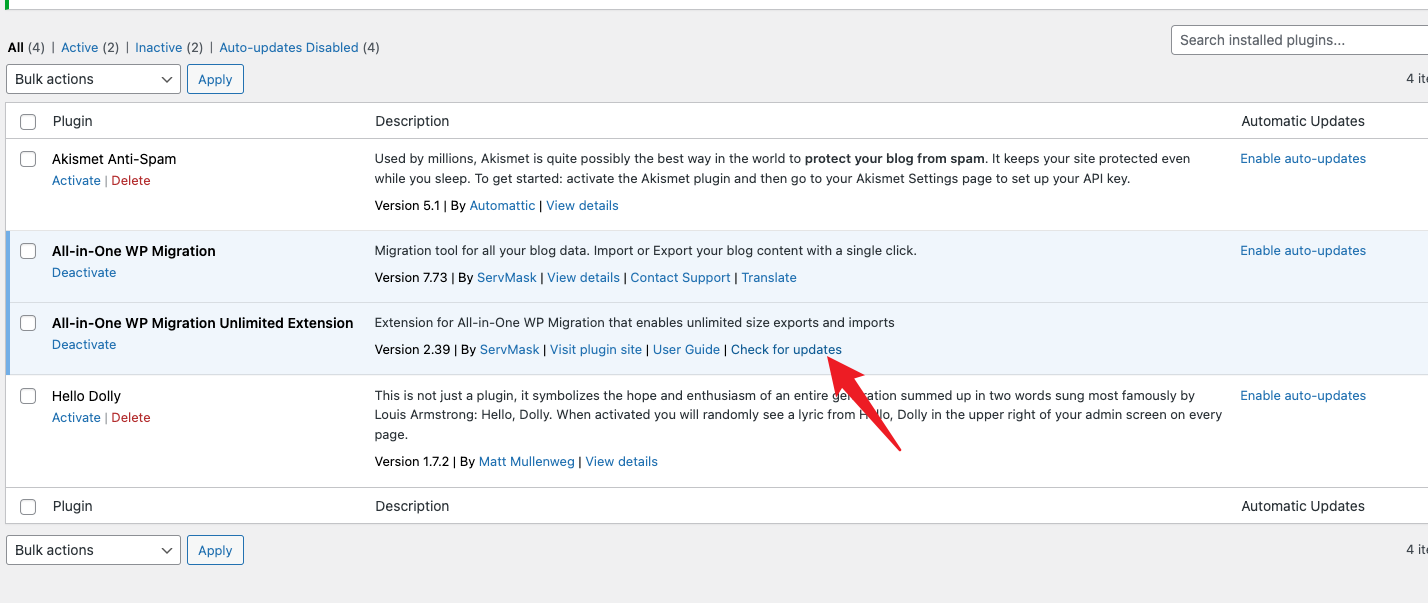The width and height of the screenshot is (1428, 603).
Task: Open Contact Support link for ServMask
Action: coord(680,277)
